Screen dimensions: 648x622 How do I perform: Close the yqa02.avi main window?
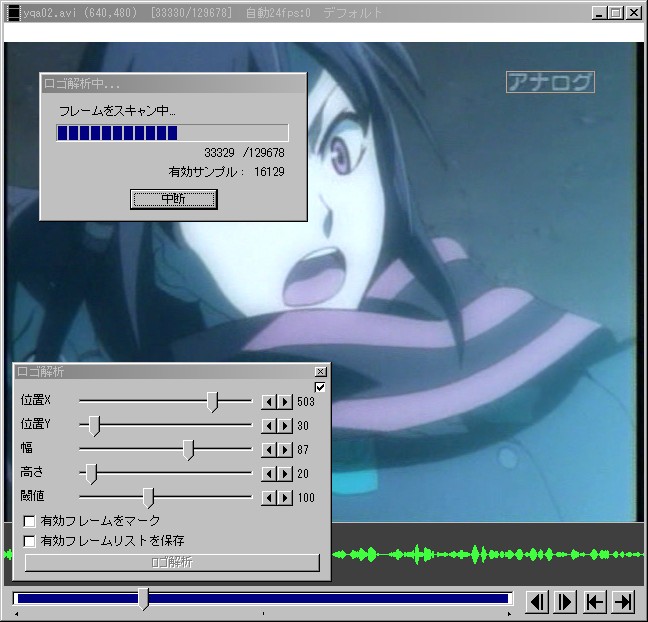(x=634, y=13)
